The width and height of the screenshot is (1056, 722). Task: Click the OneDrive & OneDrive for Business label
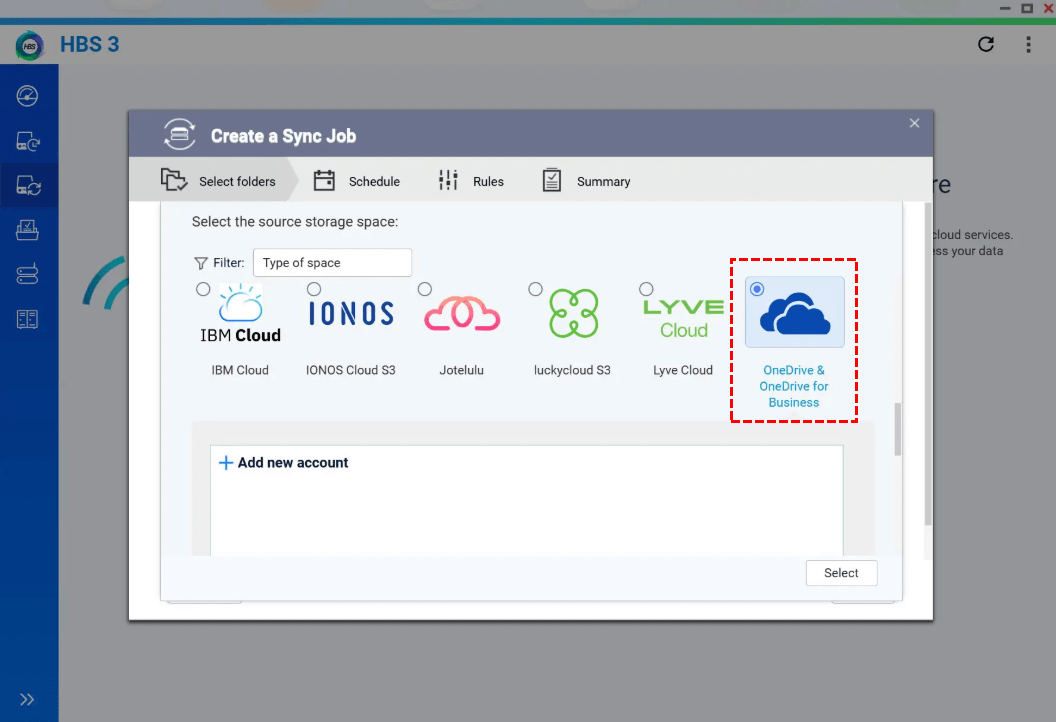point(793,387)
